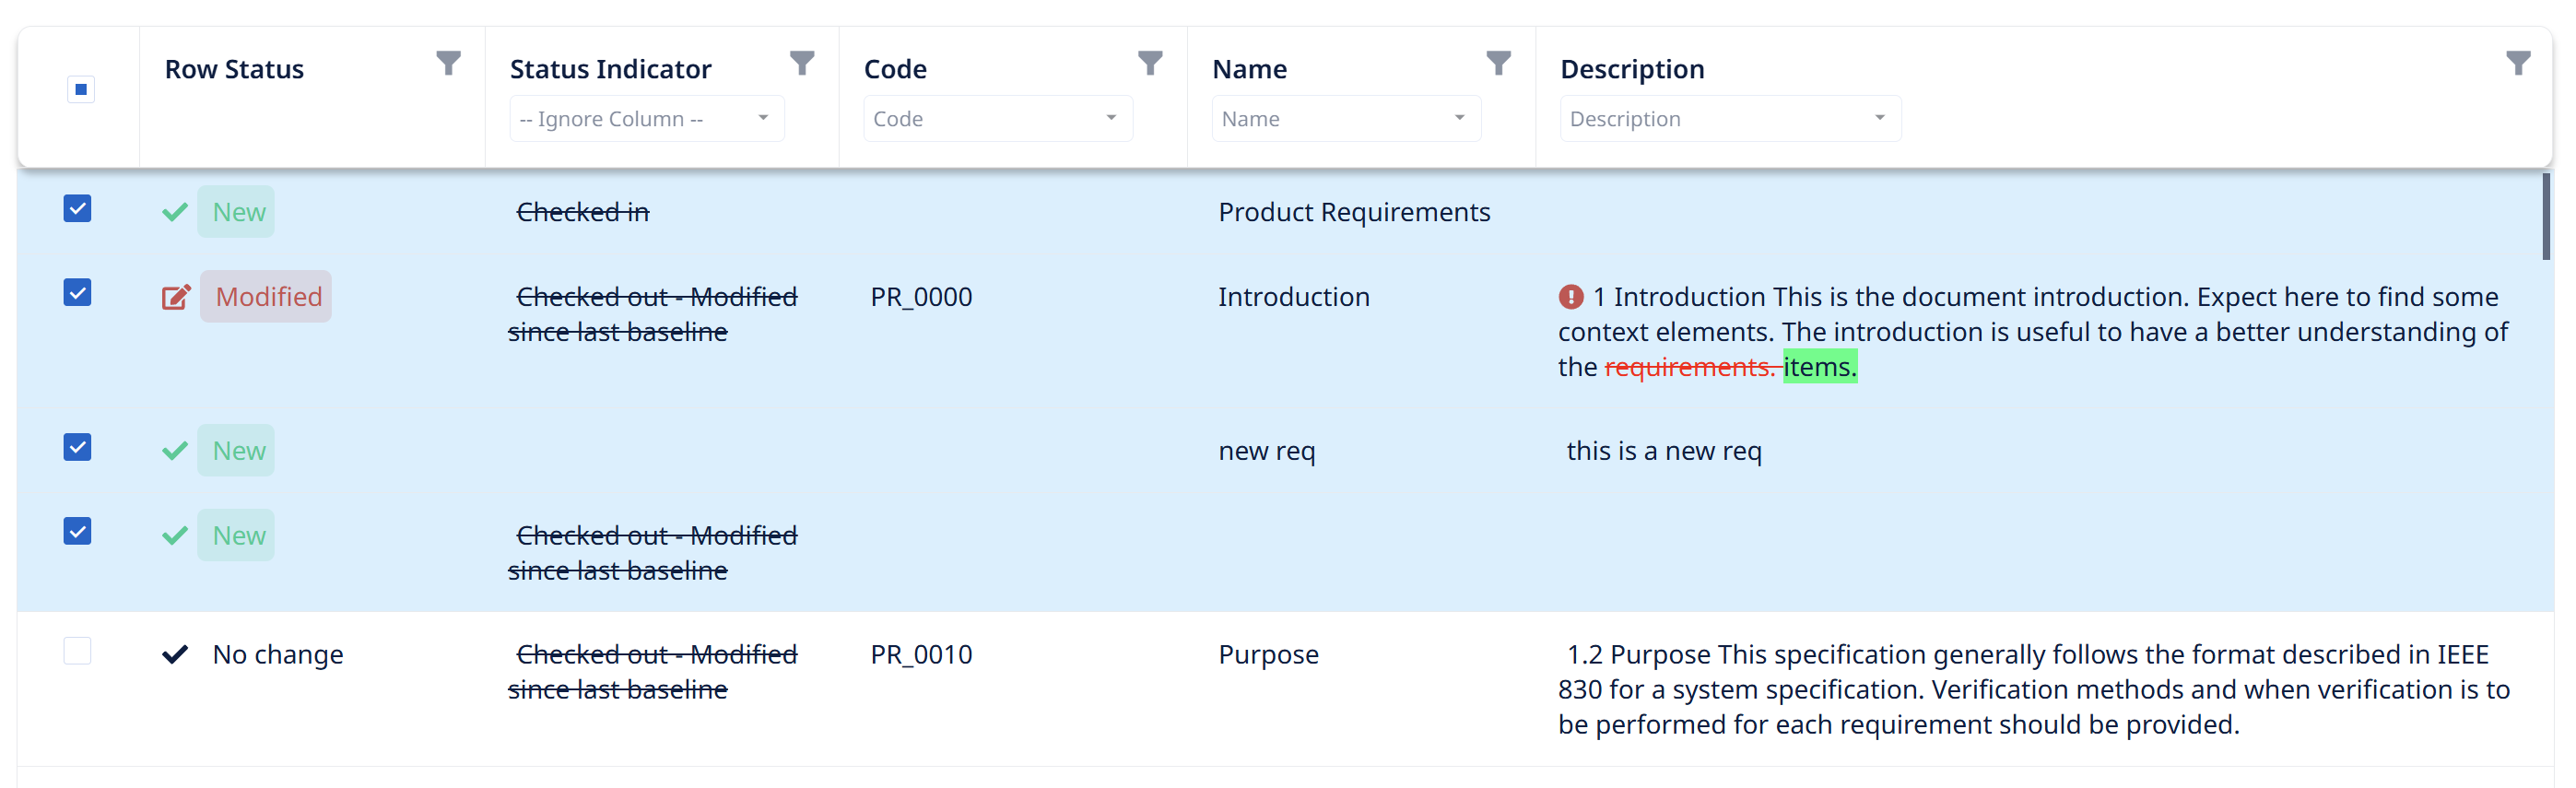The width and height of the screenshot is (2576, 788).
Task: Select the 'PR_0010' code cell
Action: pos(921,655)
